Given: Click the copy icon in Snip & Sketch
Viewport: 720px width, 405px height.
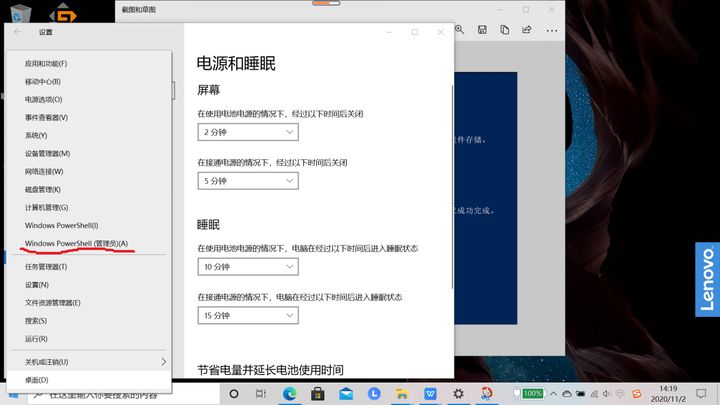Looking at the screenshot, I should pyautogui.click(x=504, y=30).
